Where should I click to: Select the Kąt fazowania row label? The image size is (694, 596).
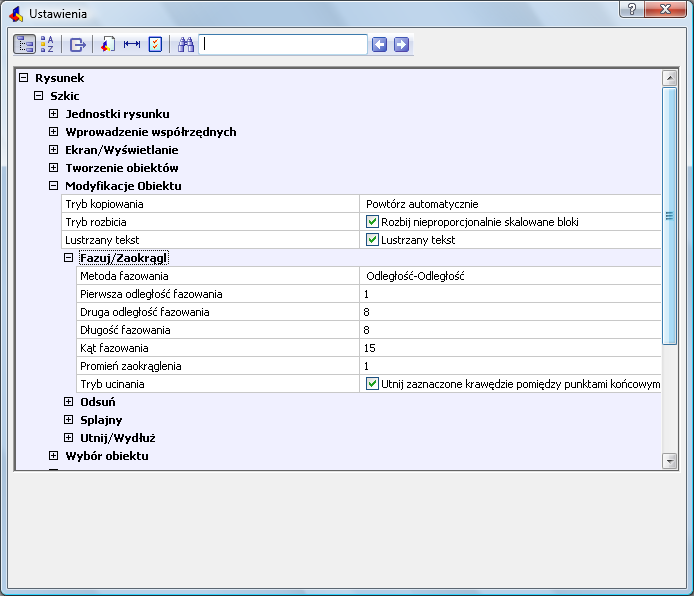pos(114,348)
